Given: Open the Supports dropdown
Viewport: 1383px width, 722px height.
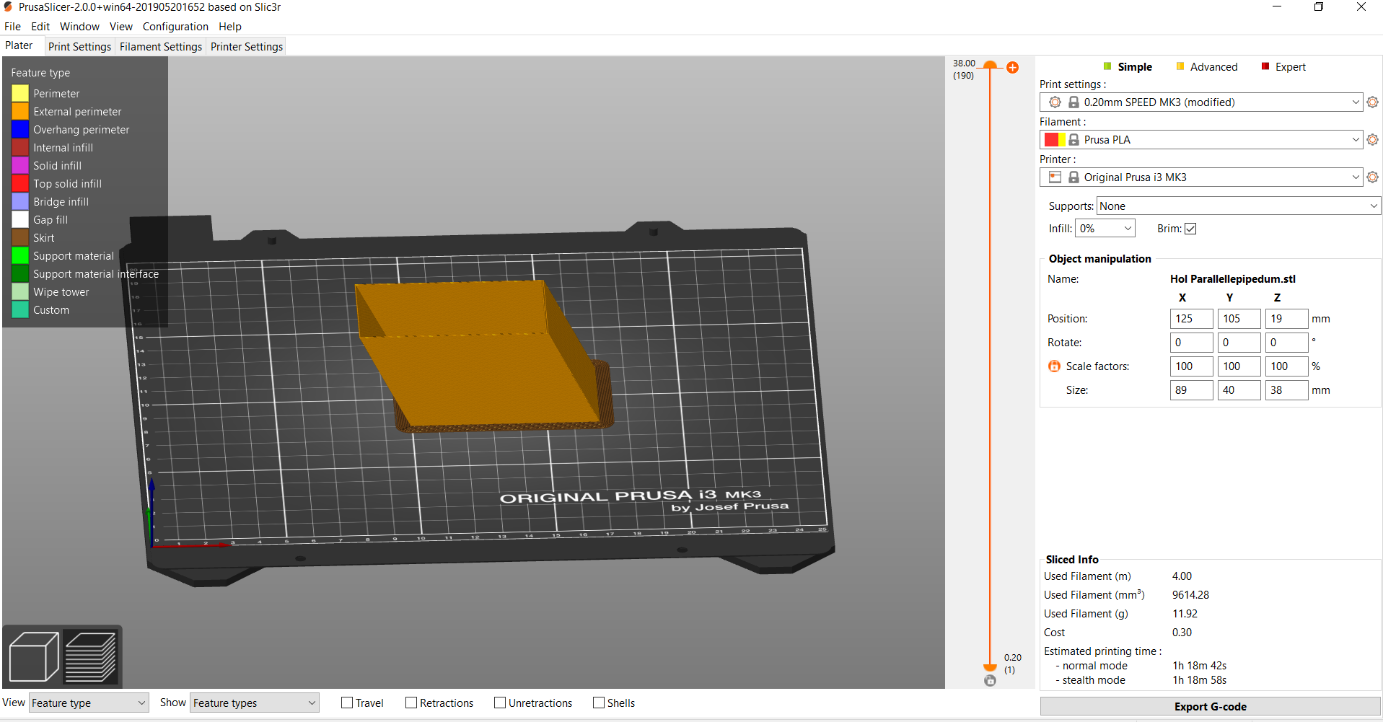Looking at the screenshot, I should [x=1239, y=206].
